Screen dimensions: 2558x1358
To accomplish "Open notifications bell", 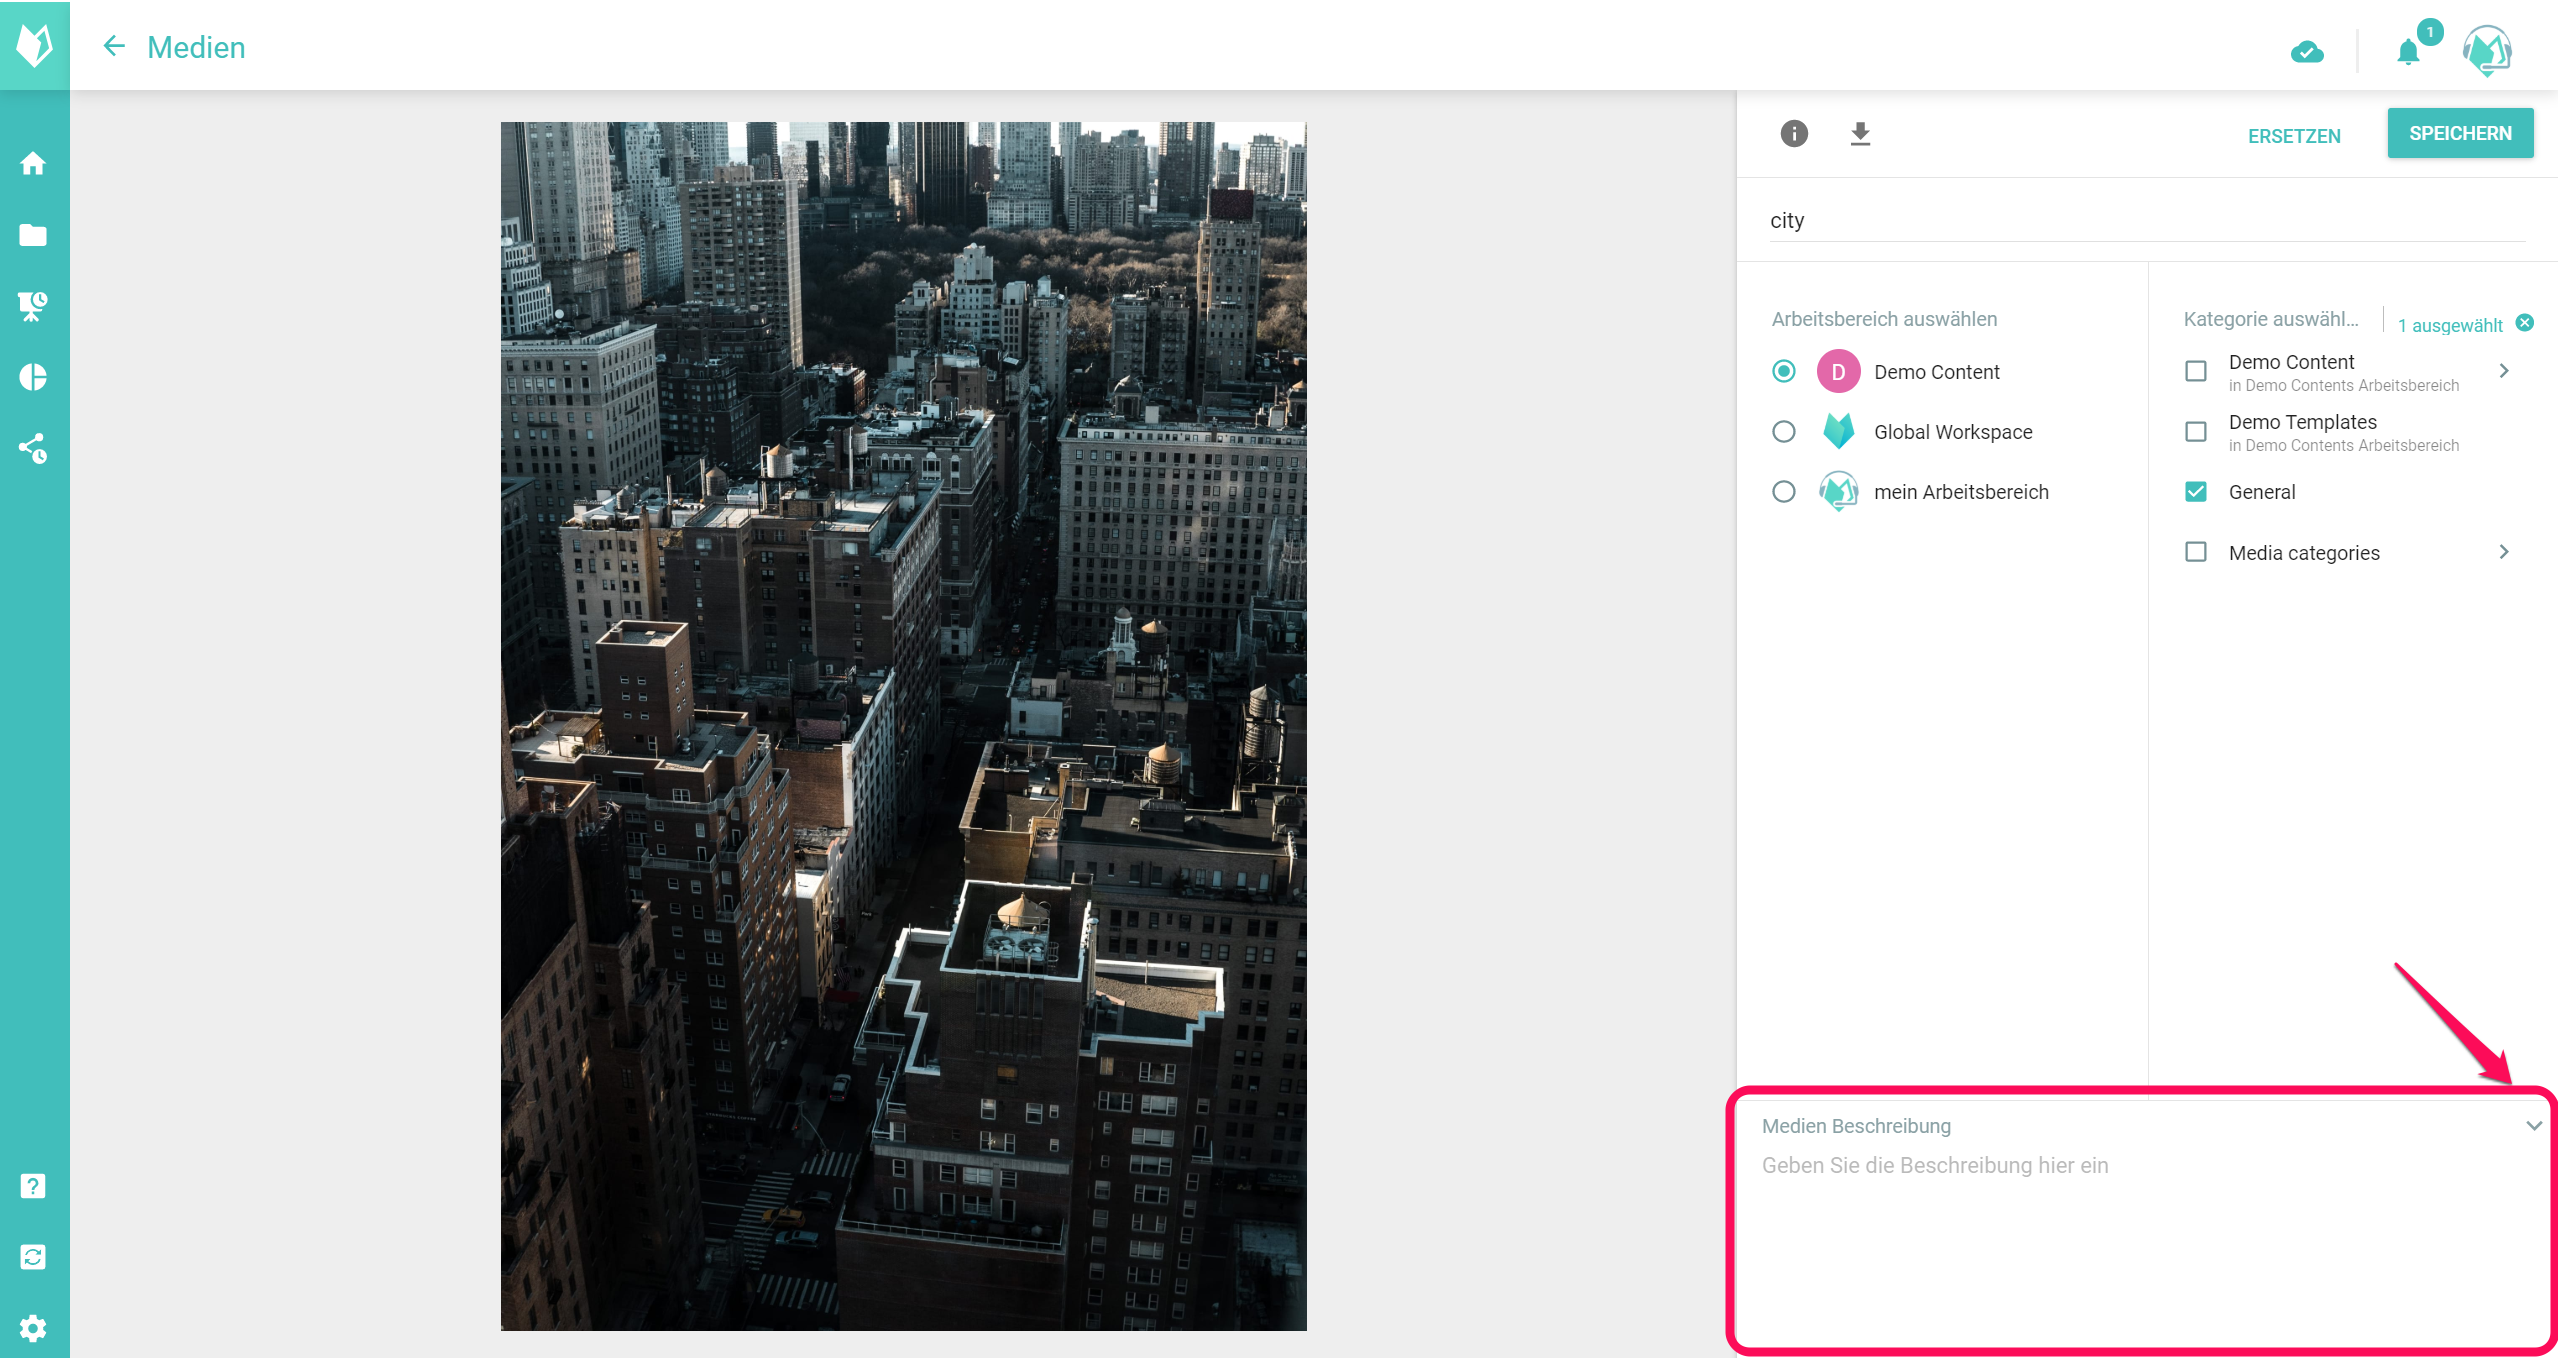I will pos(2408,52).
